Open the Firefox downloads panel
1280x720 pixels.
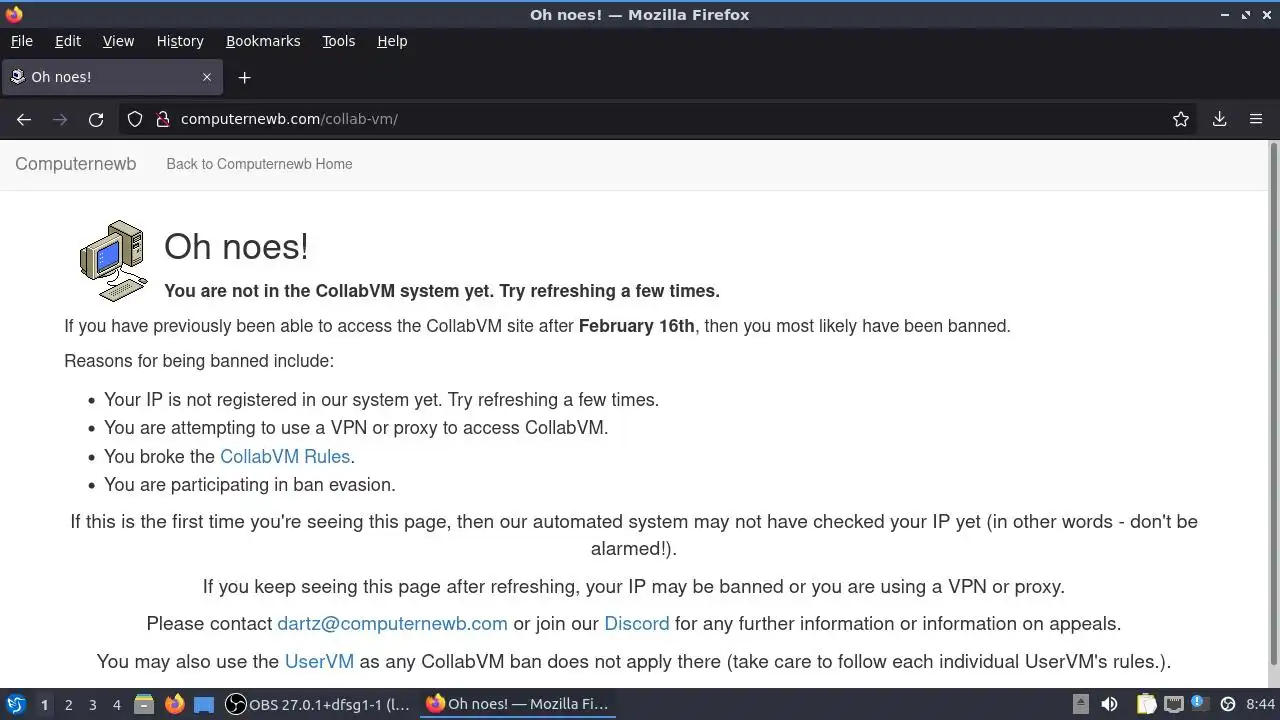[x=1220, y=119]
